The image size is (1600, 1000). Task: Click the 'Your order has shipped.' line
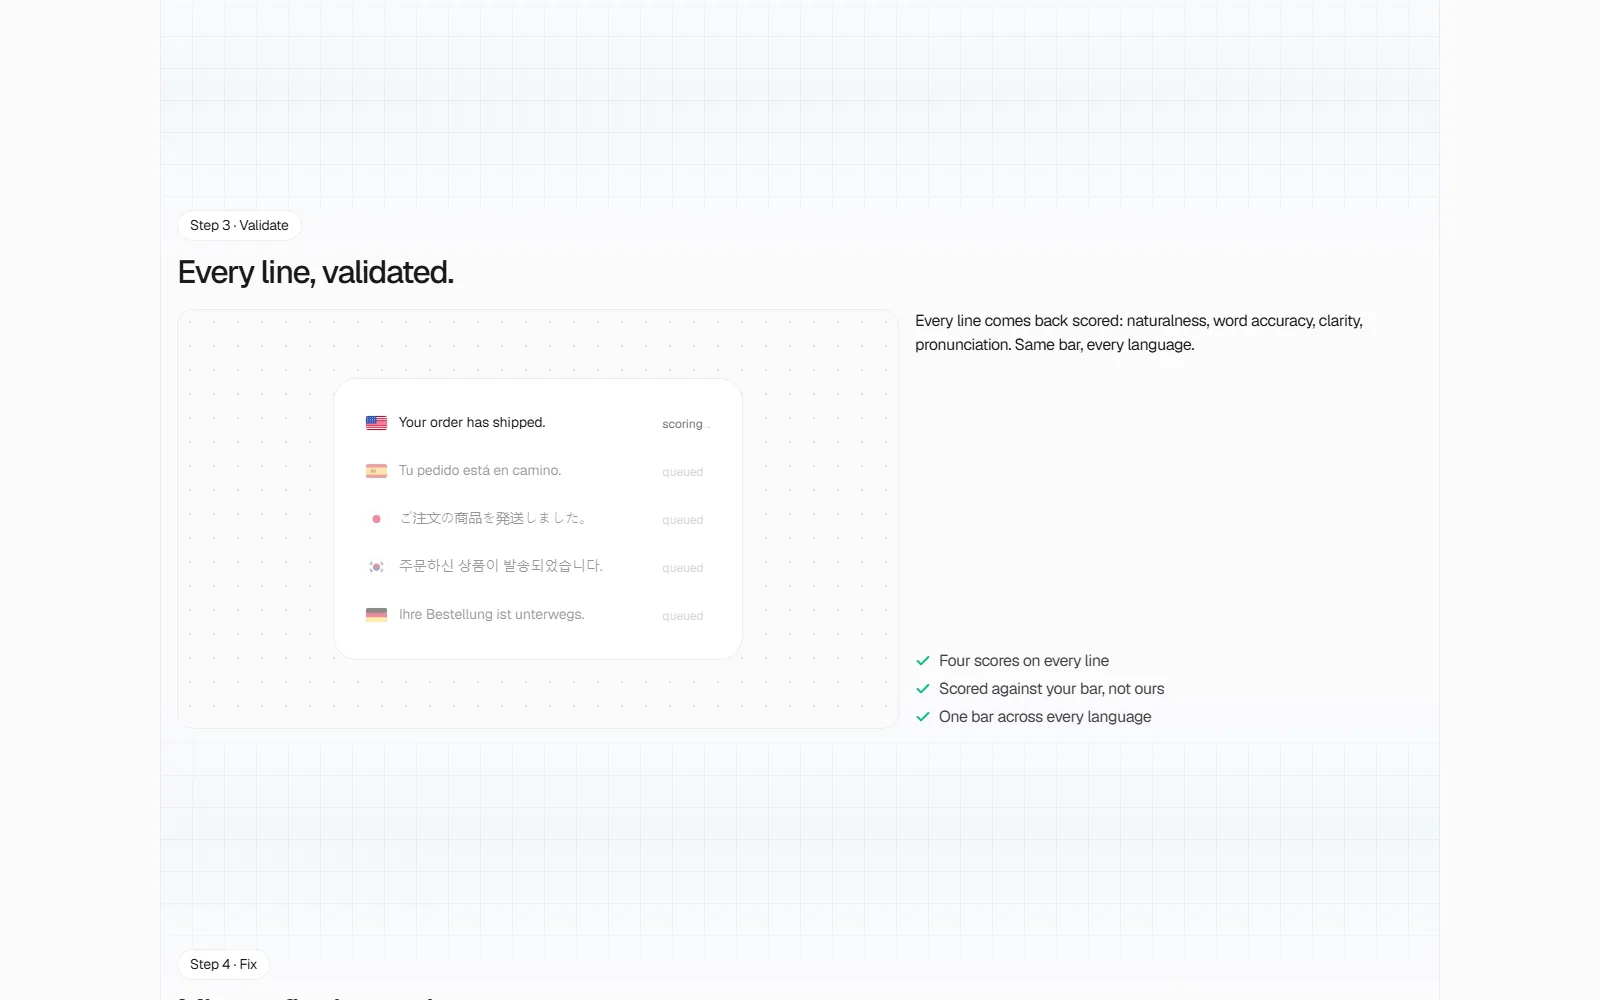pos(472,423)
